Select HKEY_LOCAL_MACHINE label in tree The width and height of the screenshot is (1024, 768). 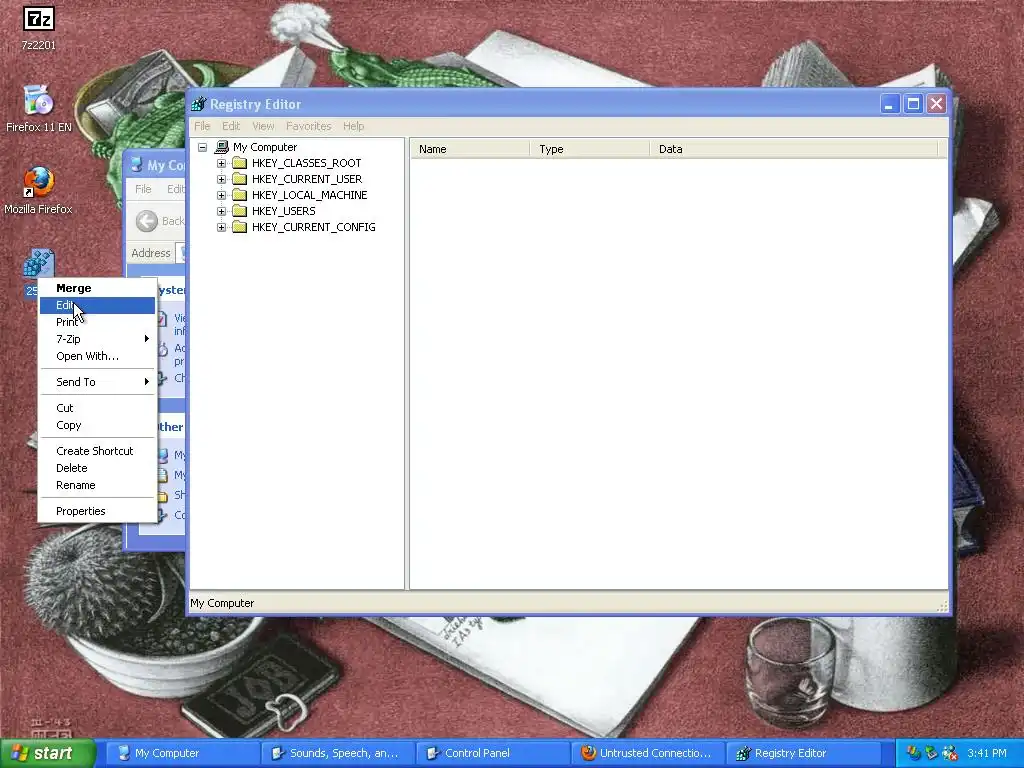pos(310,195)
